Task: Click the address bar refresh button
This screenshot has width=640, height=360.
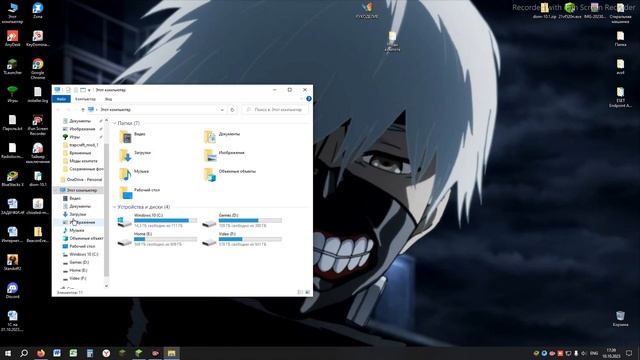Action: tap(232, 110)
